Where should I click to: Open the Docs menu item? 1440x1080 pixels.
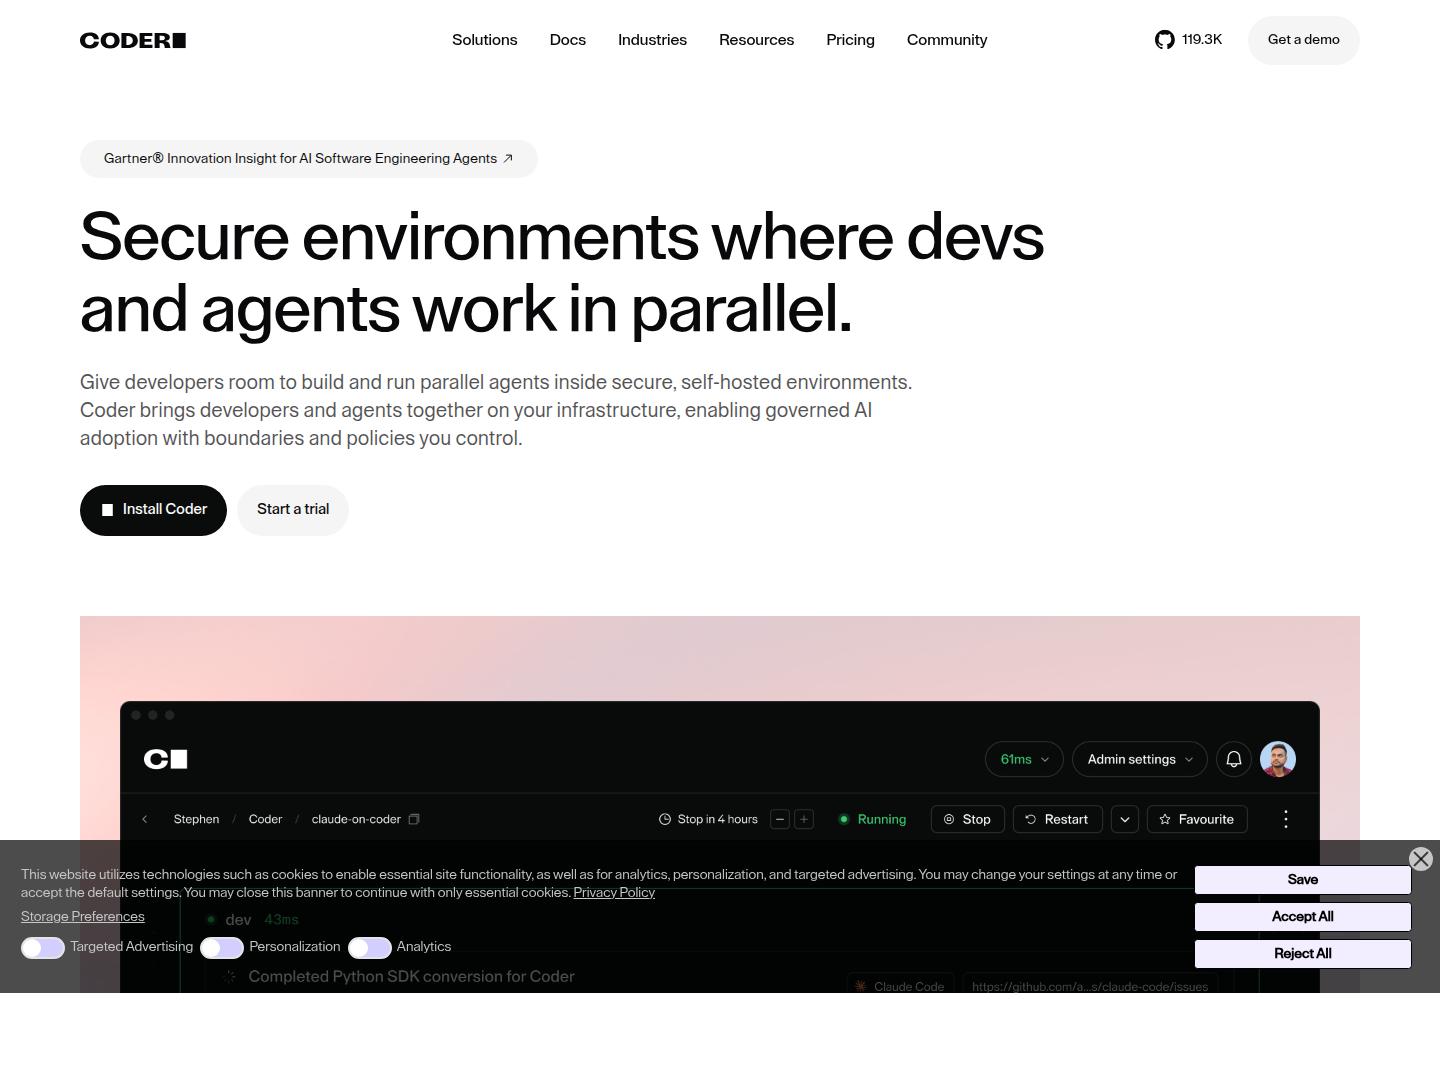pyautogui.click(x=568, y=40)
